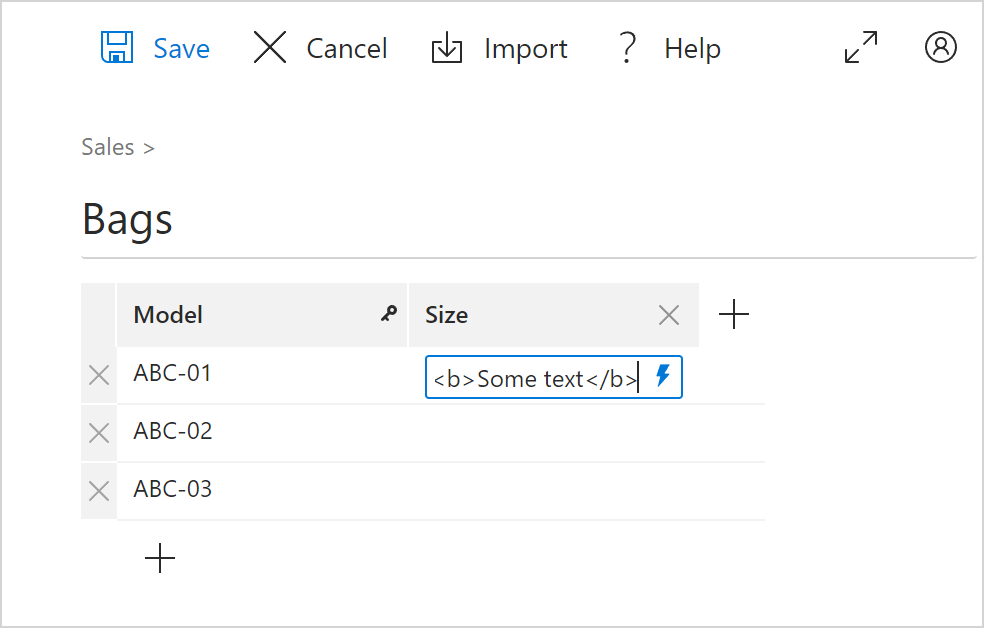Go to Sales breadcrumb link

[x=108, y=147]
